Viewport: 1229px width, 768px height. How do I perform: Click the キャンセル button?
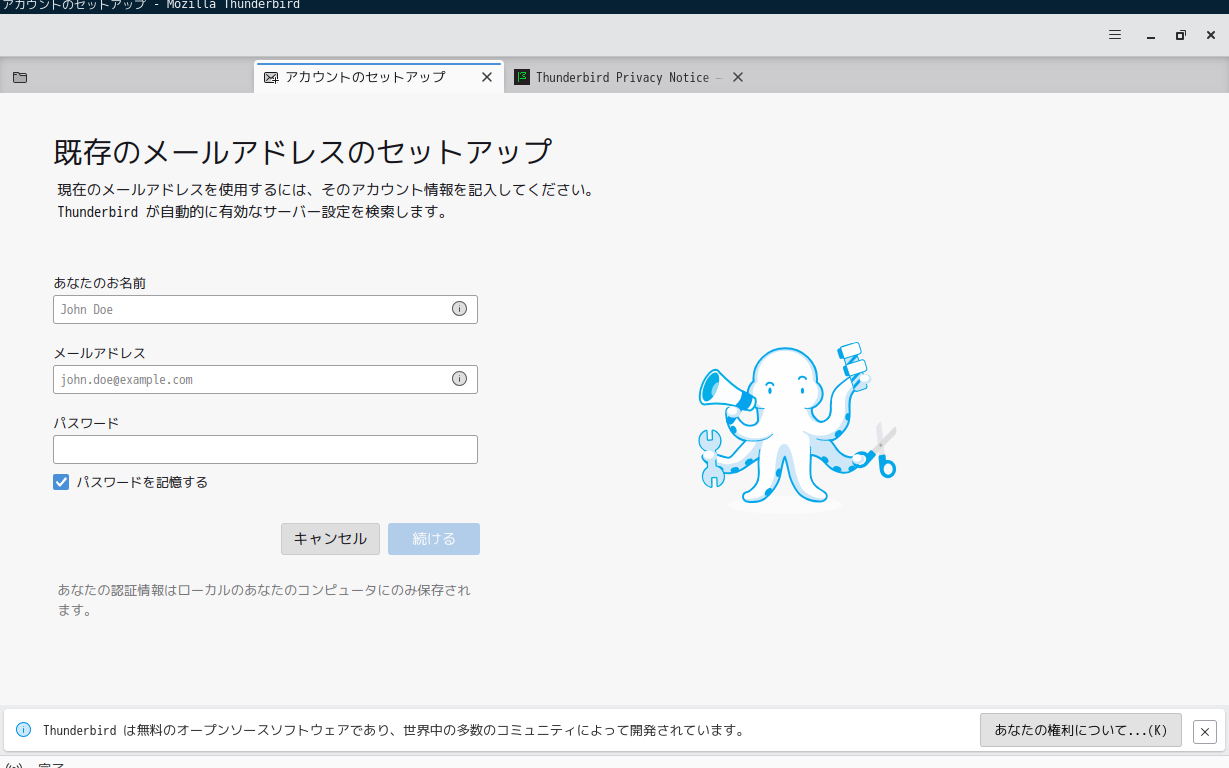[x=330, y=539]
